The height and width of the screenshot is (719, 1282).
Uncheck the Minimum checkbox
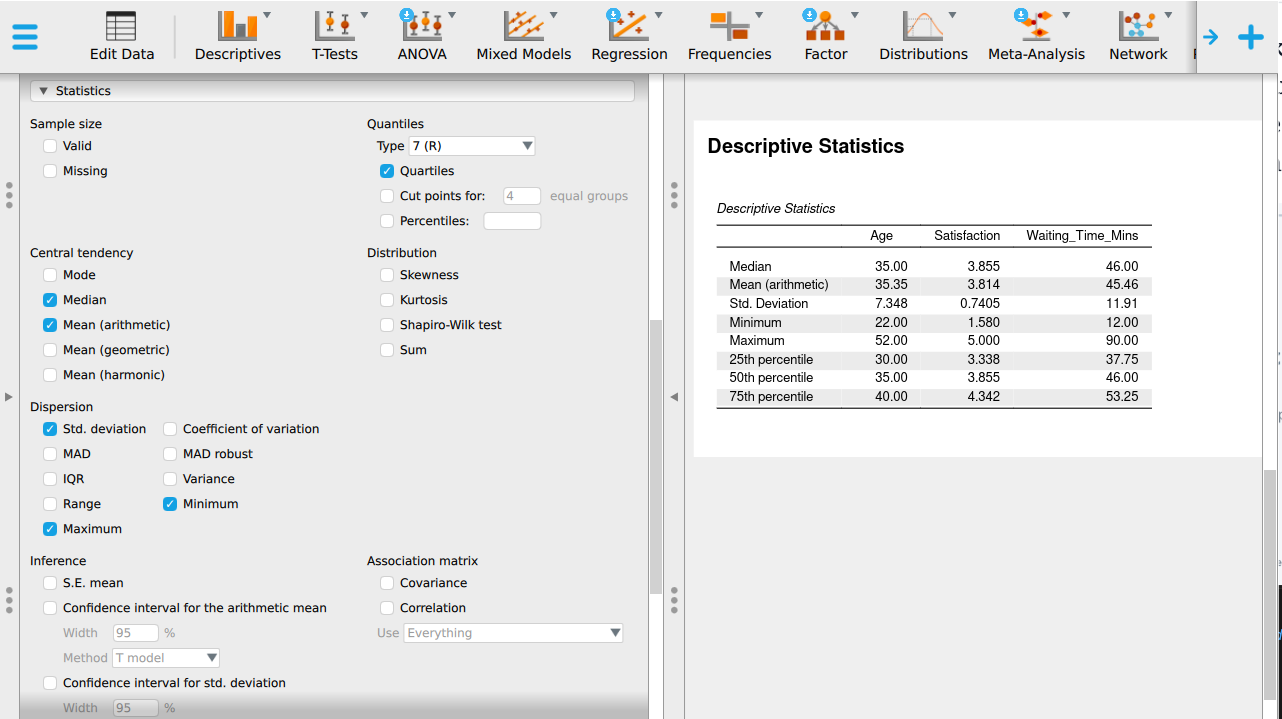(170, 504)
